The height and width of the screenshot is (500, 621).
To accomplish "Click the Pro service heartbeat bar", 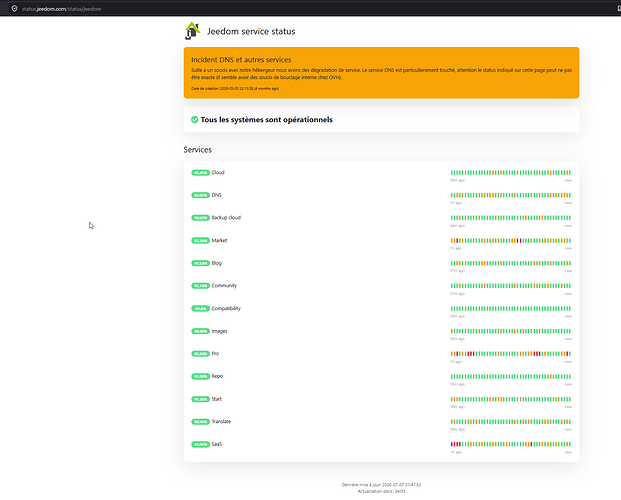I will [511, 354].
